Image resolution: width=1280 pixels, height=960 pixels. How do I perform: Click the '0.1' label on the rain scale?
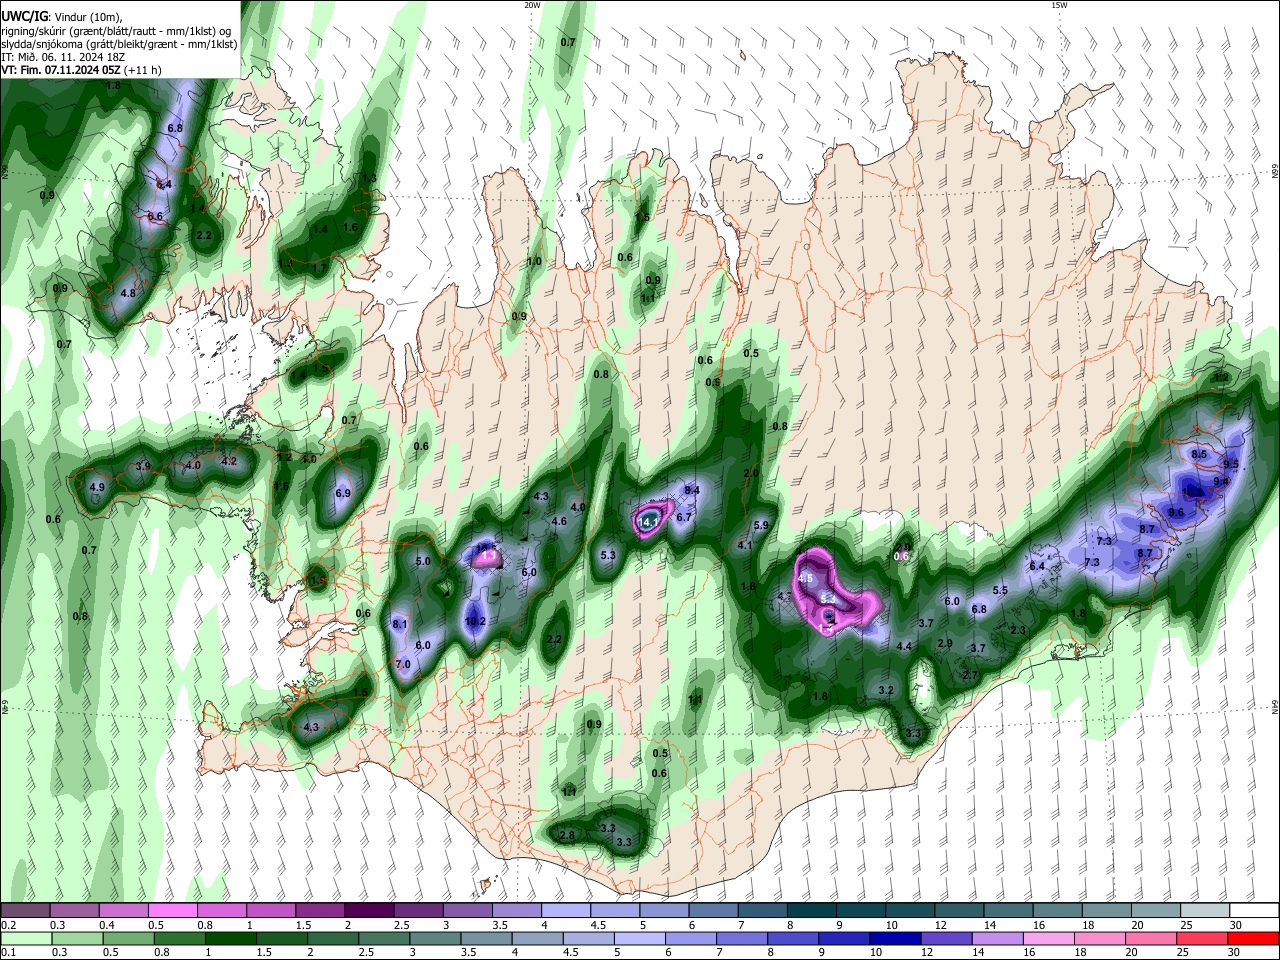[8, 952]
